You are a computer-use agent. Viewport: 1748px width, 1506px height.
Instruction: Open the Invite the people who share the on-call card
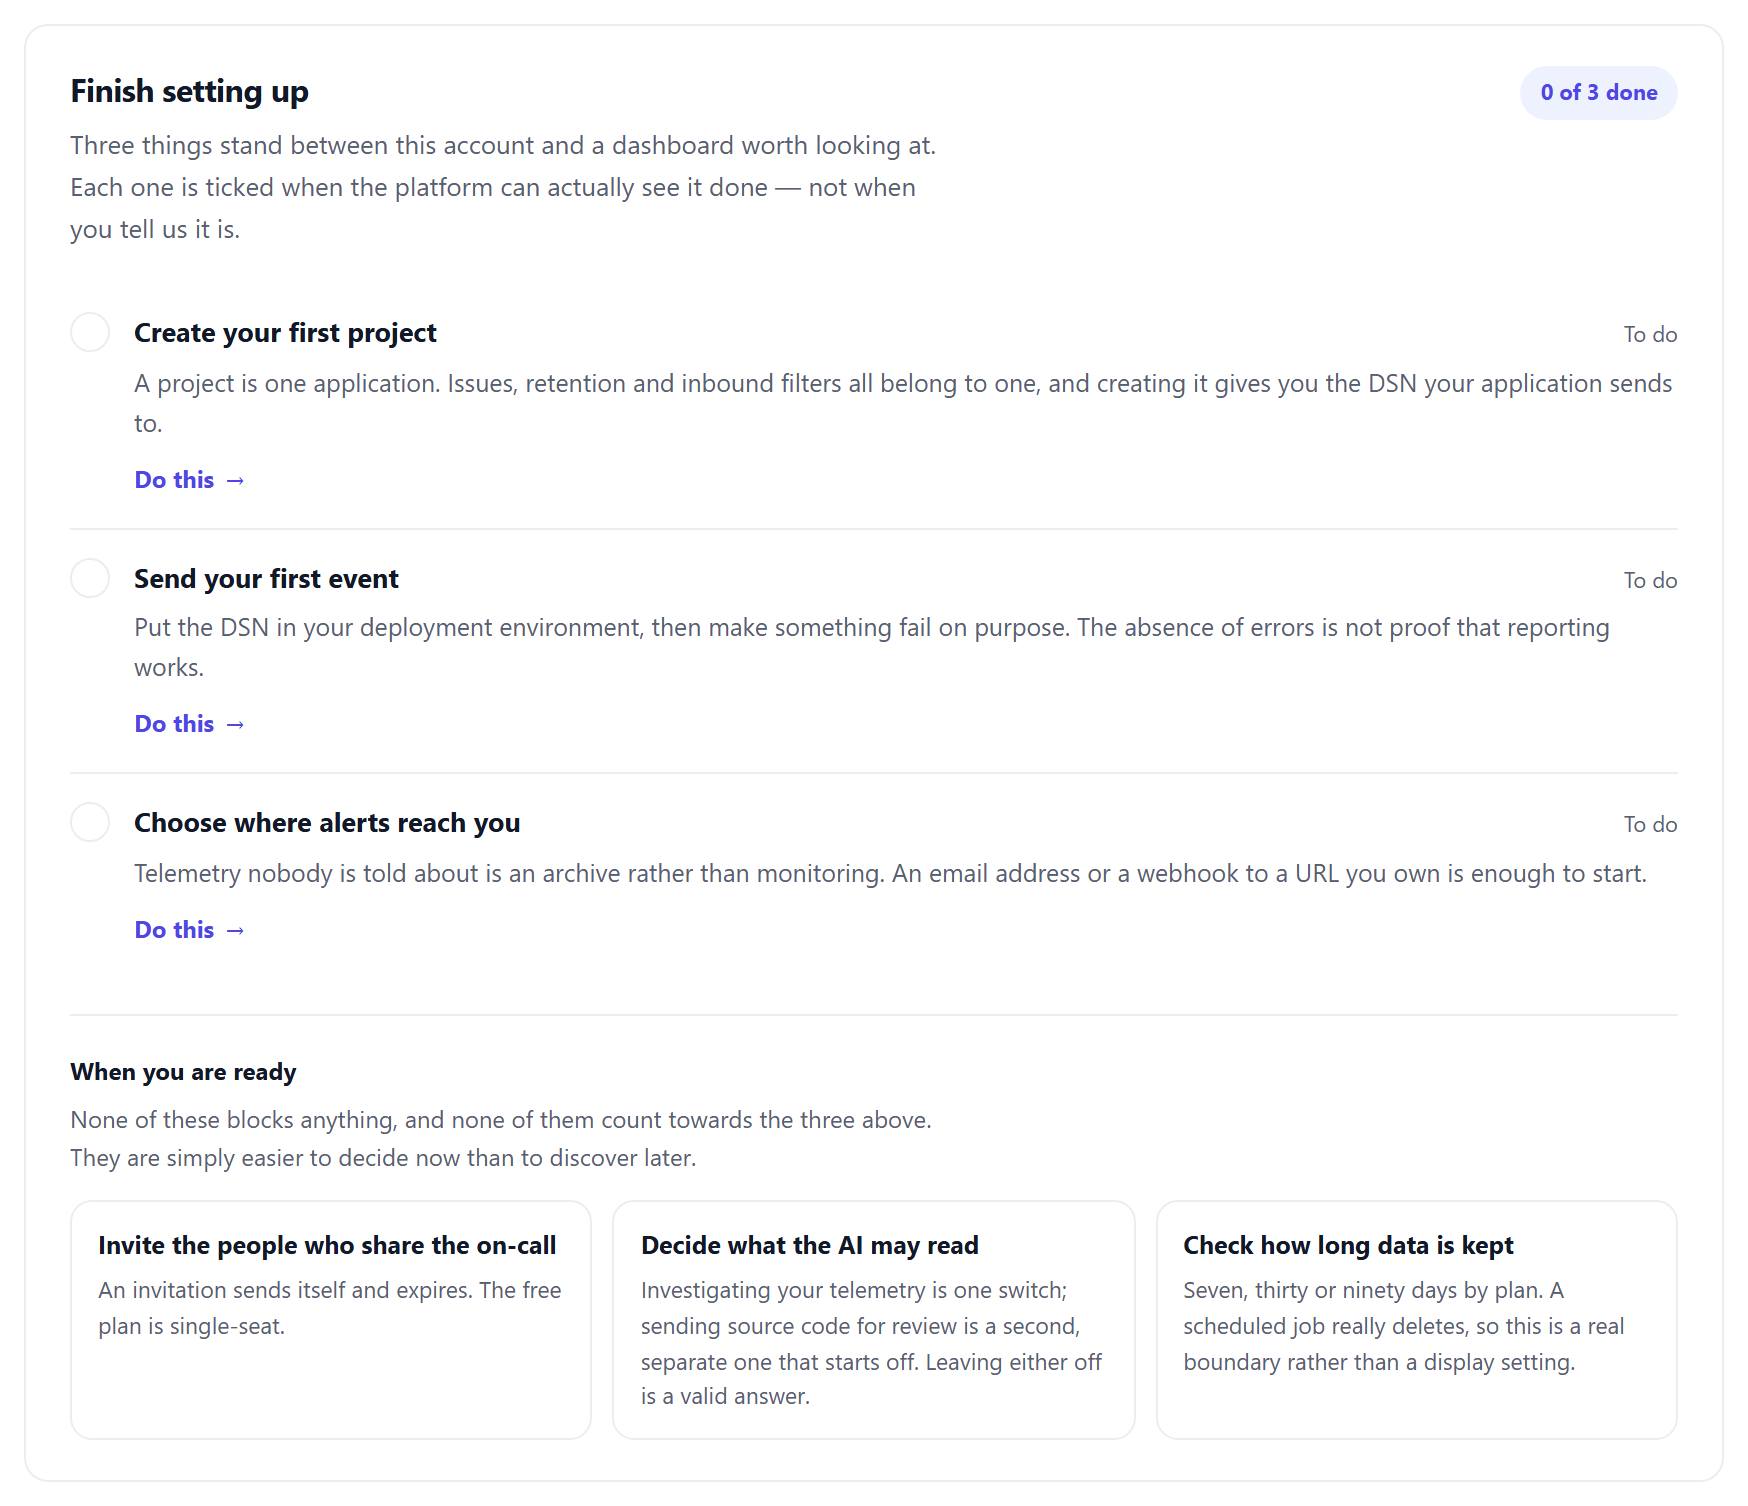(331, 1320)
